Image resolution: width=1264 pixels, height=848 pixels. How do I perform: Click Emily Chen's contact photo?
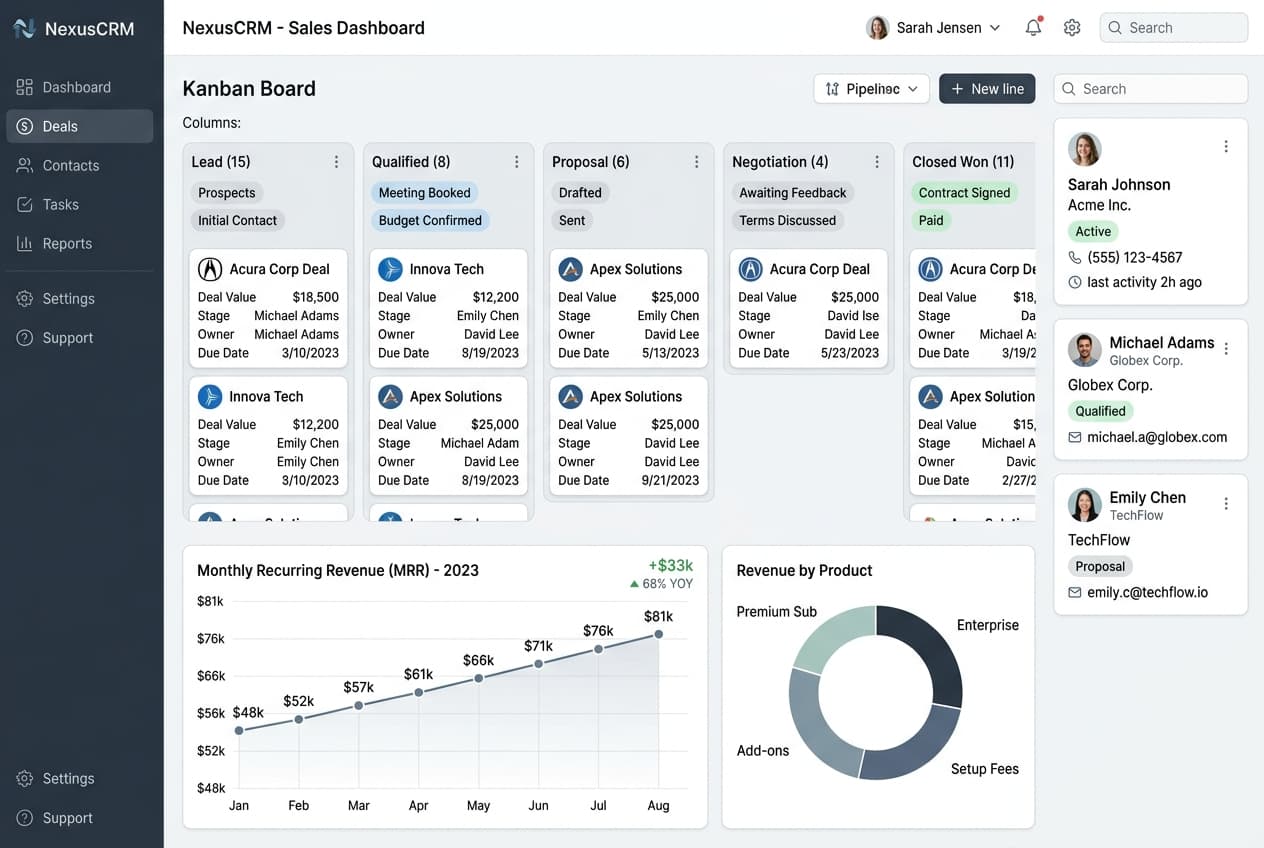pos(1084,505)
